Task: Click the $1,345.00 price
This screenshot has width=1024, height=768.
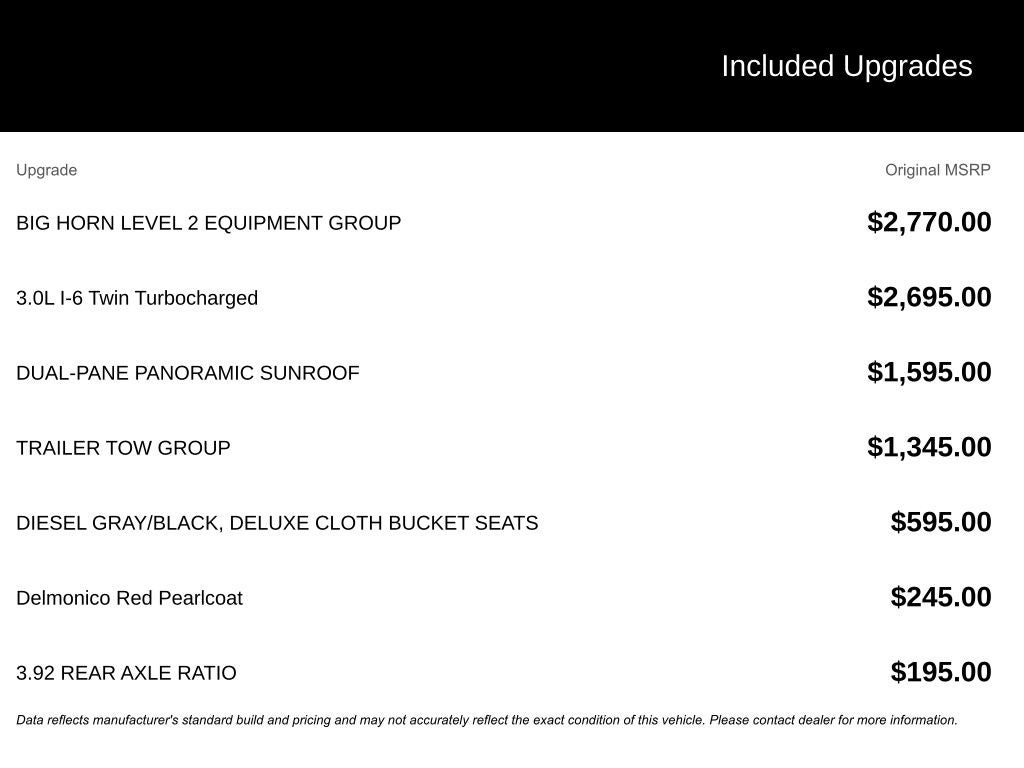Action: (x=929, y=447)
